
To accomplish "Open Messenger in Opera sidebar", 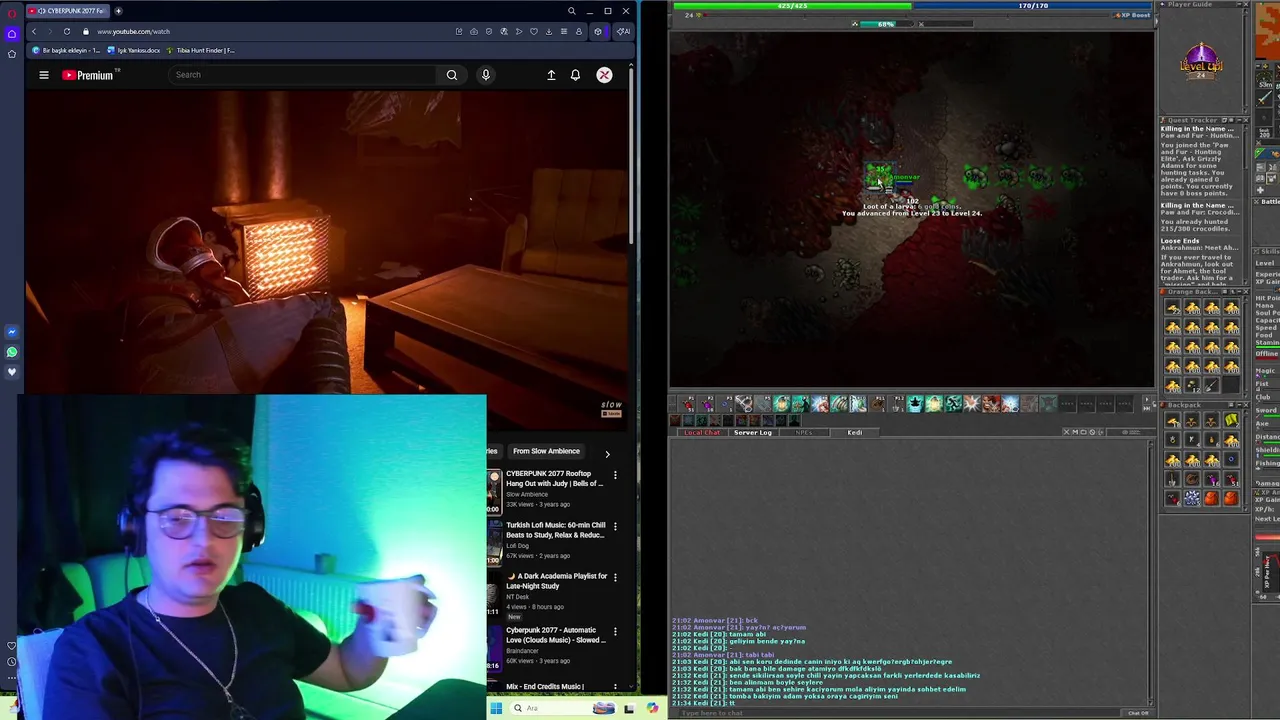I will [12, 332].
